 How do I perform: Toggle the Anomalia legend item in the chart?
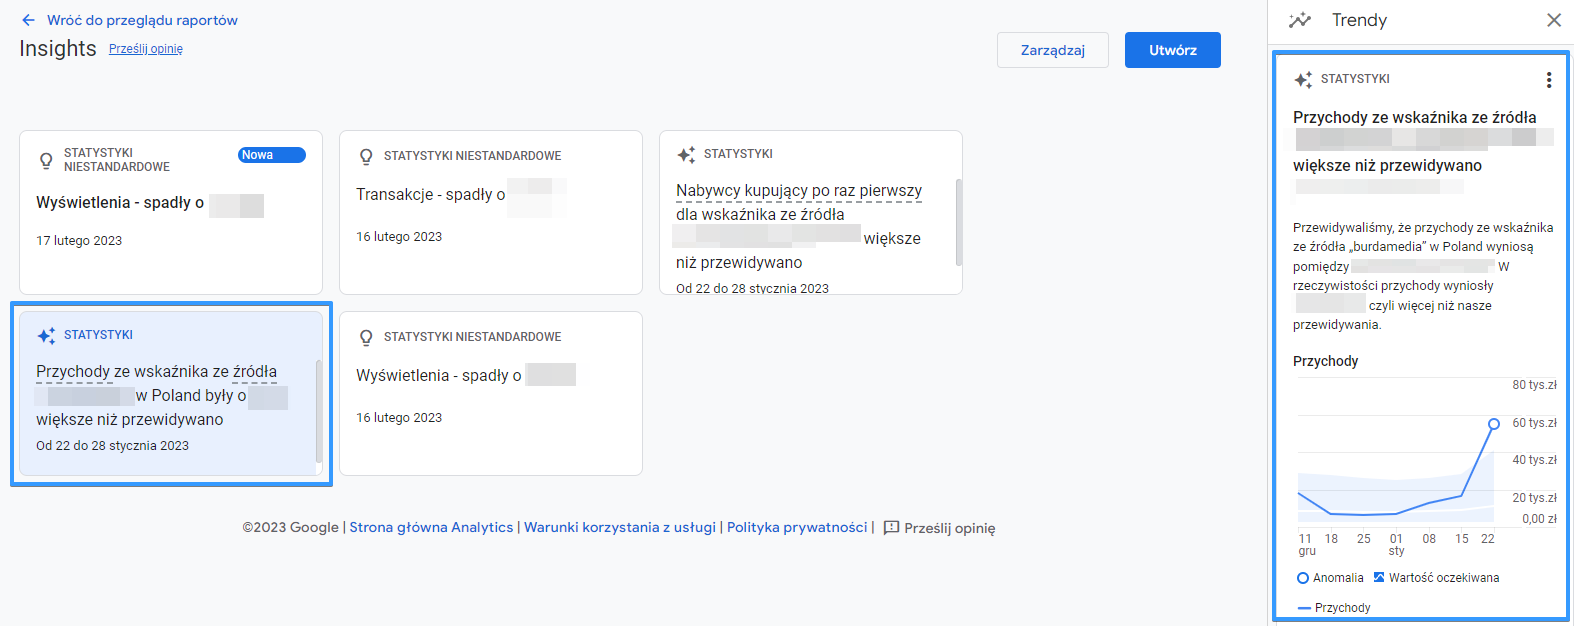click(1330, 578)
